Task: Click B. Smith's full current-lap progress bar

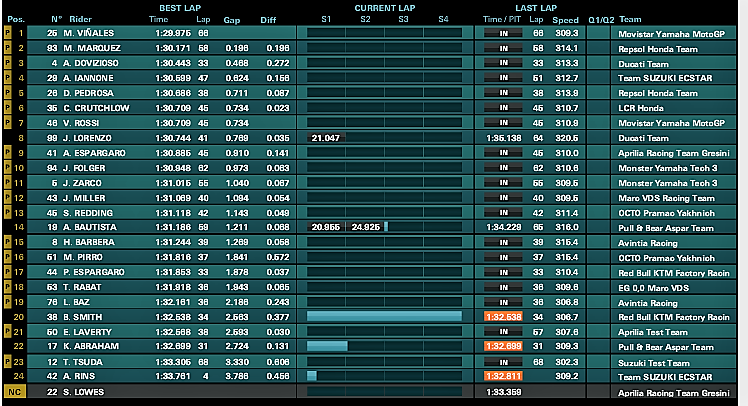Action: 384,316
